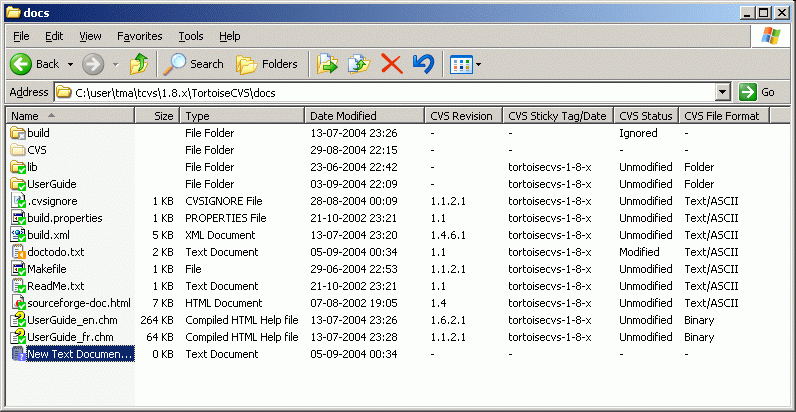Click the sourceforge-doc.html file name
Viewport: 796px width, 412px height.
79,303
